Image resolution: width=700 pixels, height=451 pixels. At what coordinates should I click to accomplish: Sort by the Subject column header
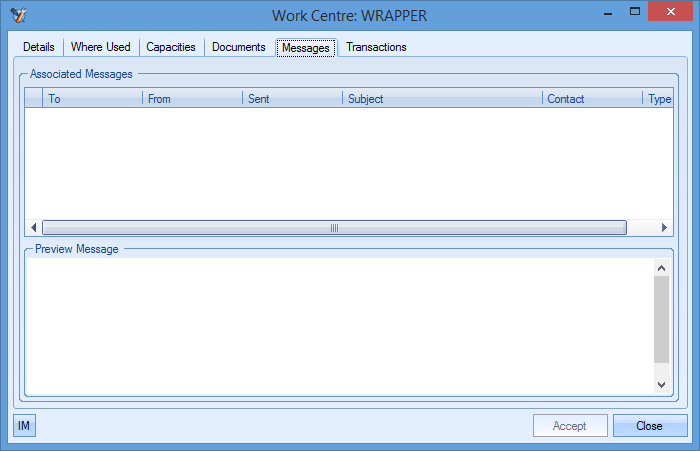click(443, 99)
